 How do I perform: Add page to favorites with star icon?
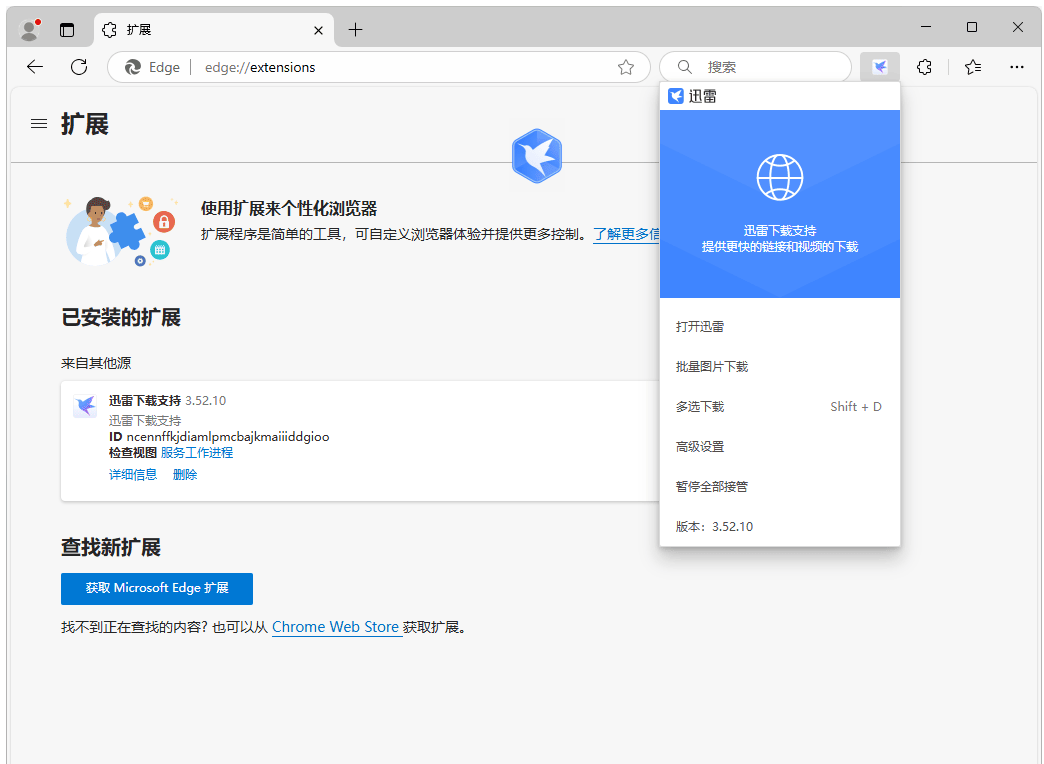(626, 67)
